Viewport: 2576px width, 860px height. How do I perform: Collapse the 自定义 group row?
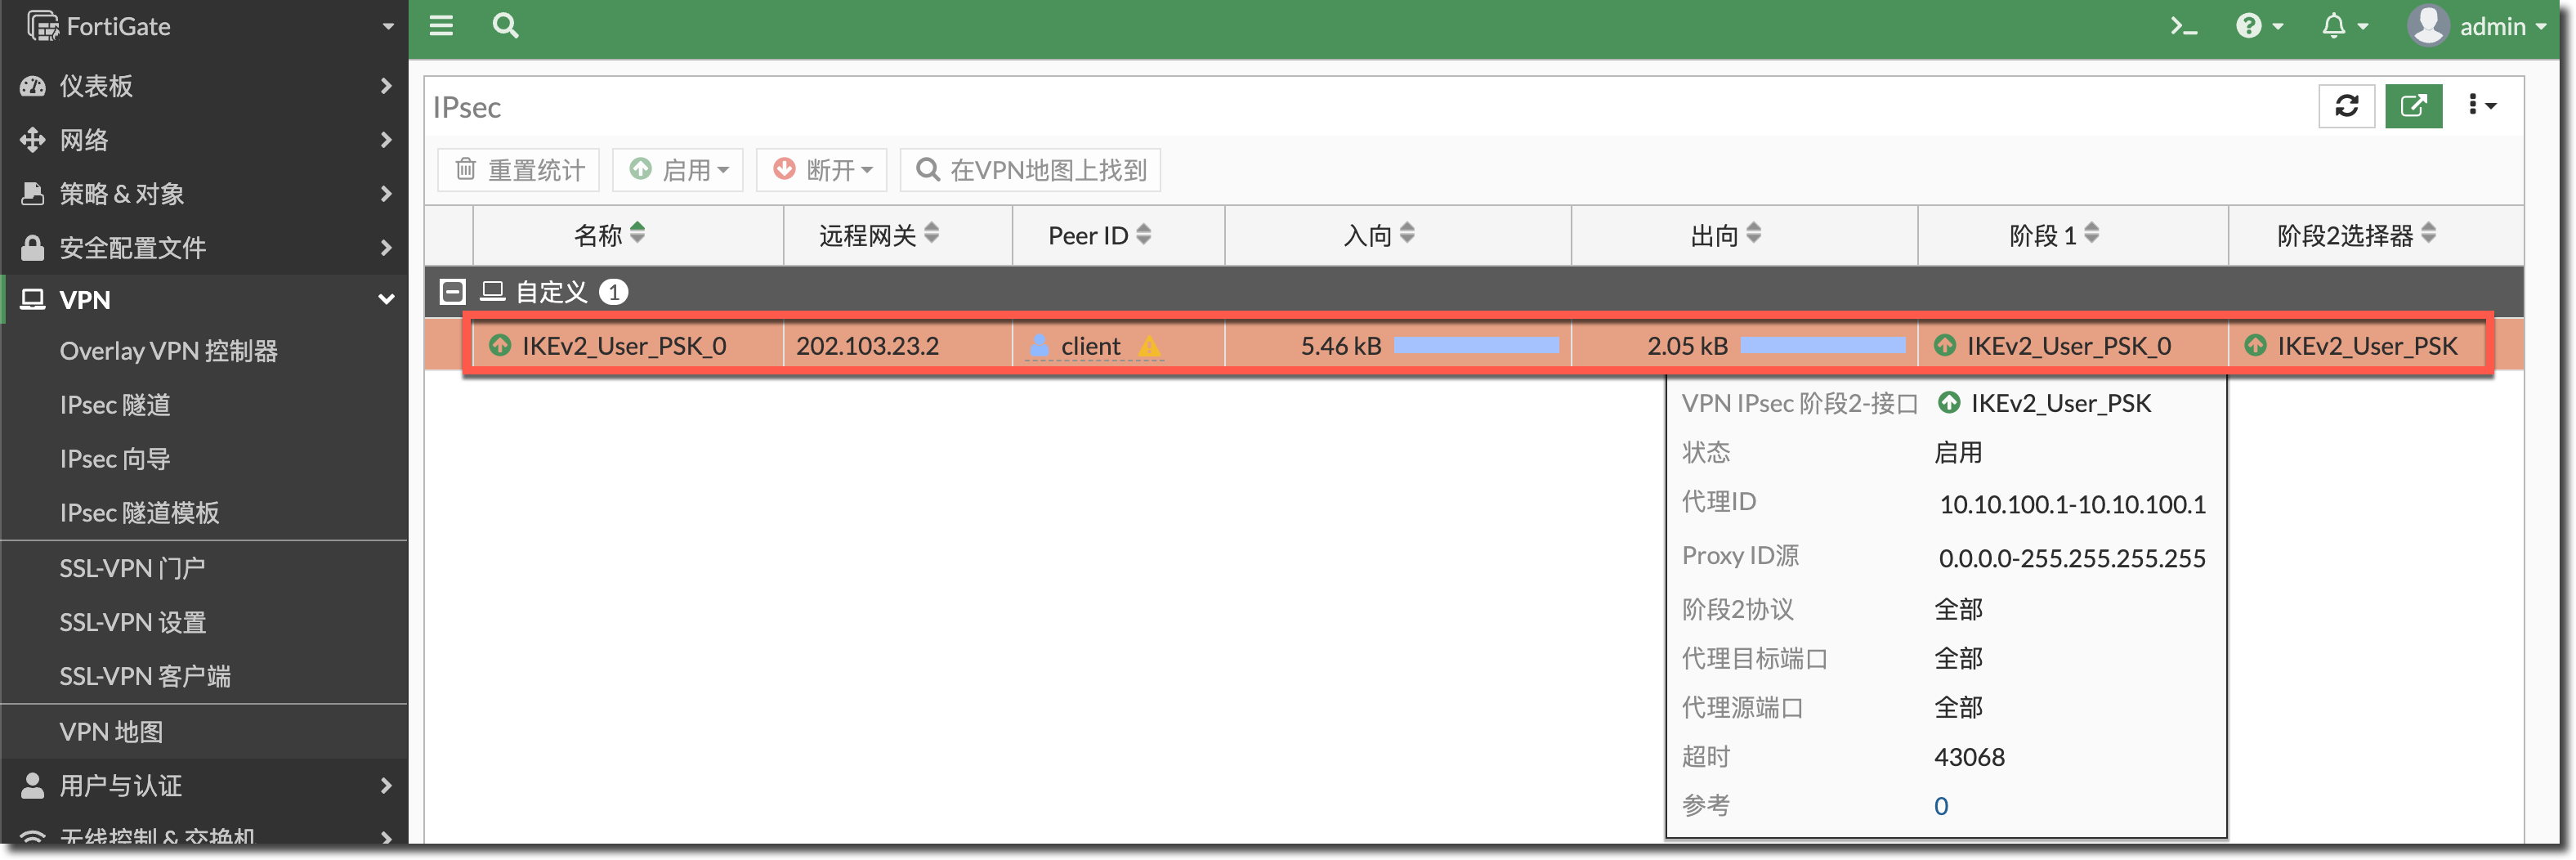pos(453,292)
